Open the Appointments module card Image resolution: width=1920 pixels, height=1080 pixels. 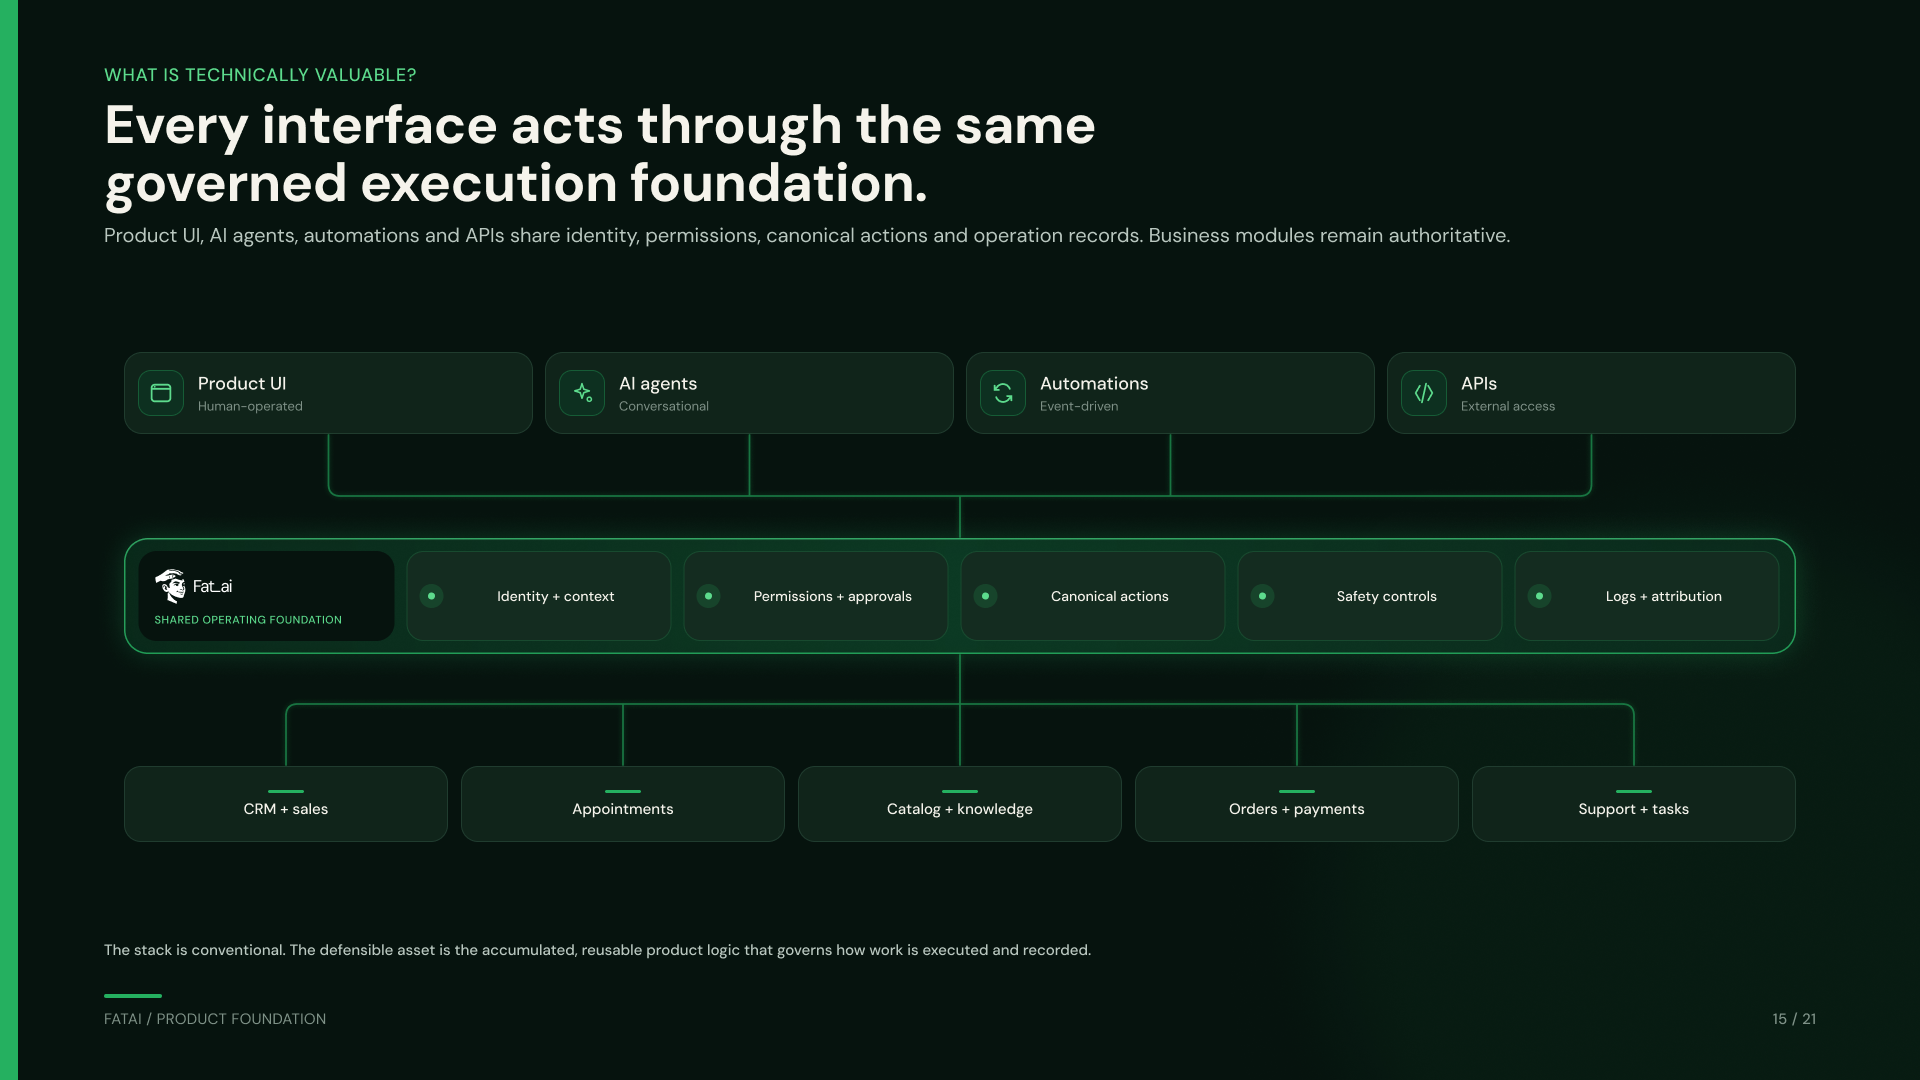tap(623, 804)
